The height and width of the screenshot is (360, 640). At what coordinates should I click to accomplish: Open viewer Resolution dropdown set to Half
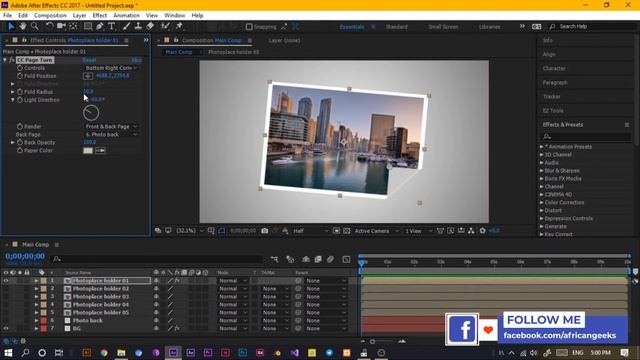310,231
